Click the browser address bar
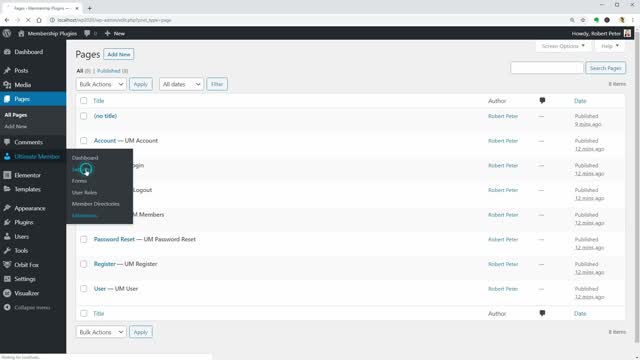The width and height of the screenshot is (640, 360). (x=306, y=20)
